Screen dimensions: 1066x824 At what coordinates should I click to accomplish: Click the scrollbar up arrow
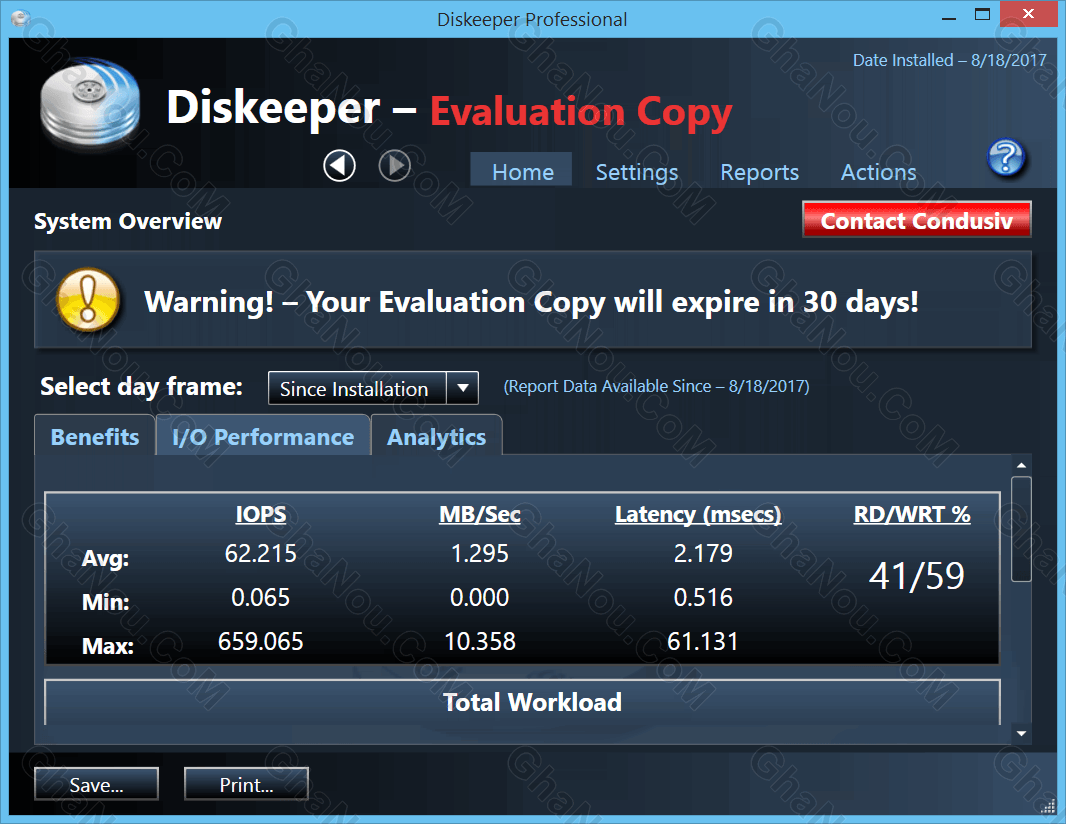click(1021, 465)
